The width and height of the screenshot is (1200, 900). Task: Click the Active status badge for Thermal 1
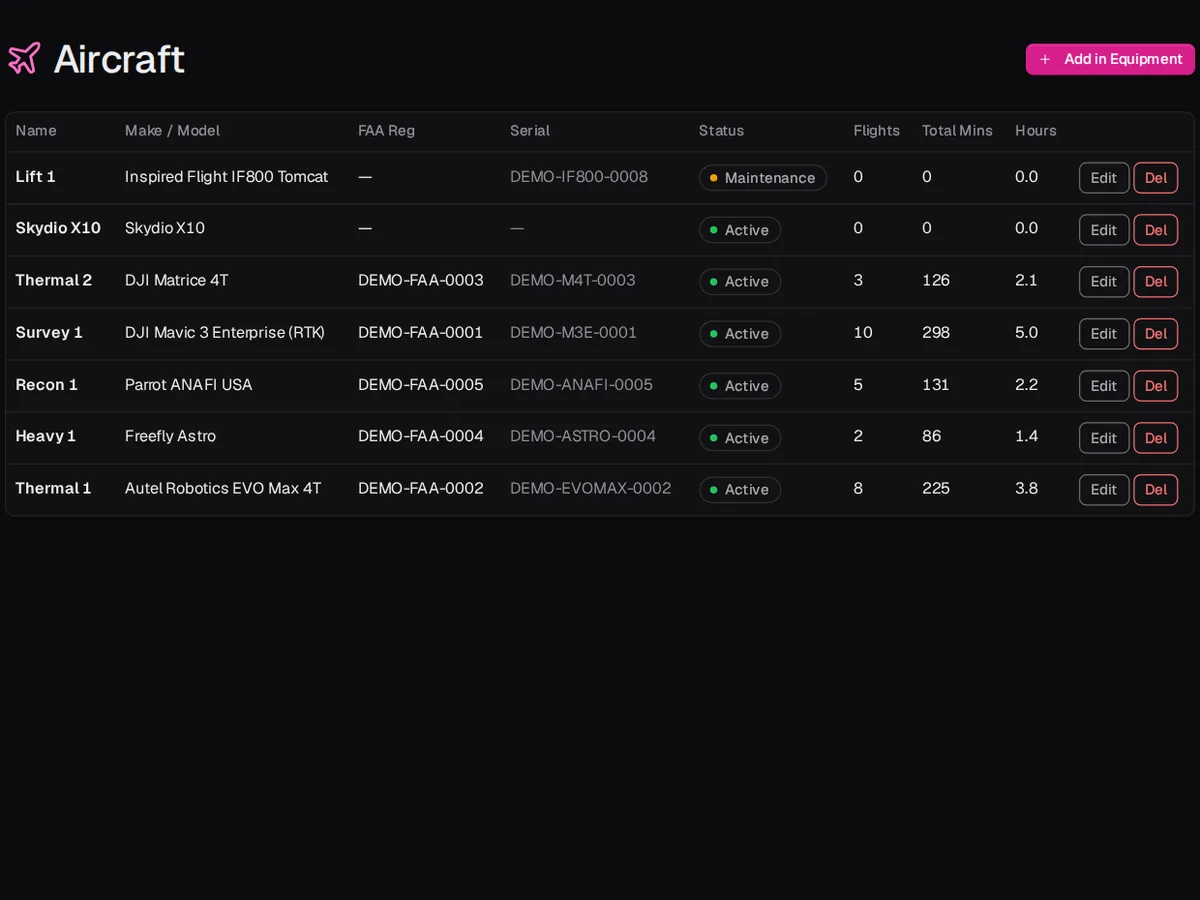coord(740,490)
